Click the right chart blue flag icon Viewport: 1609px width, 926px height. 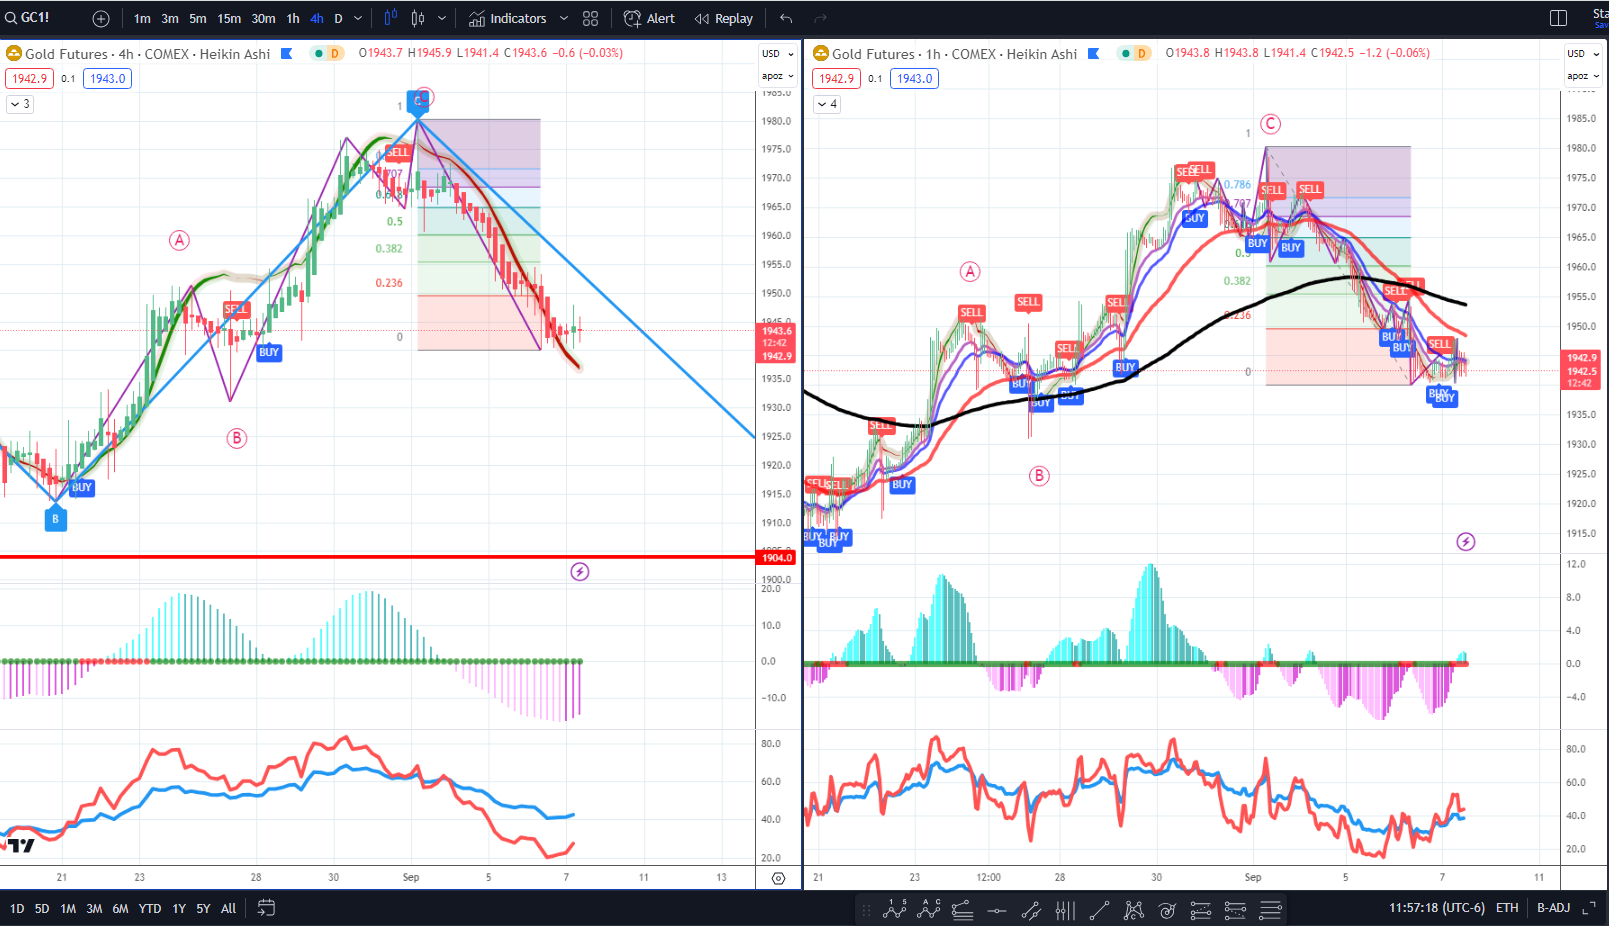(1094, 54)
